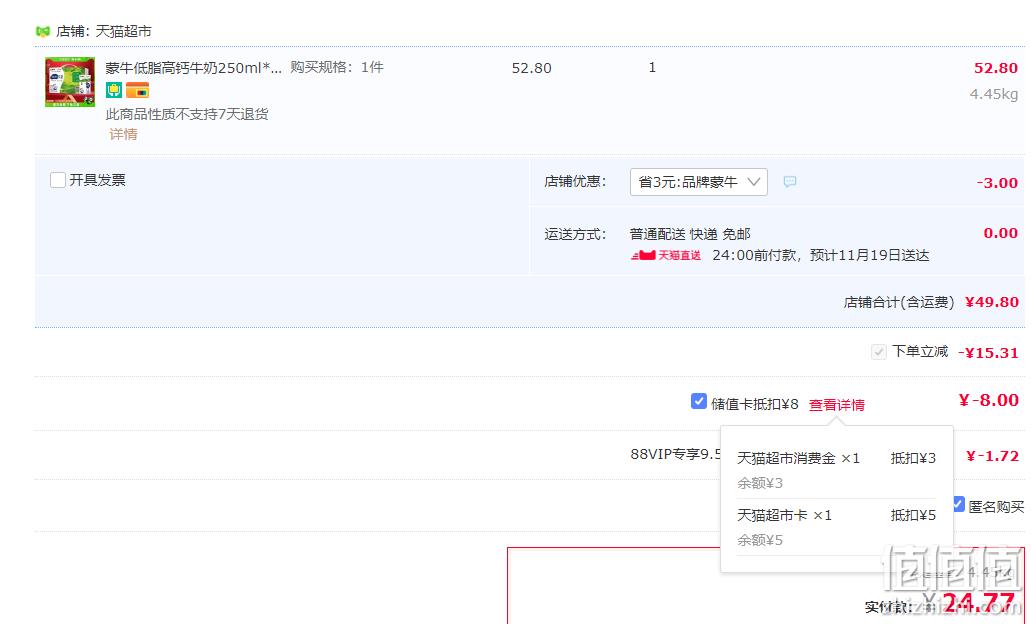Screen dimensions: 1031x624
Task: Click the 余额¥3 balance in popup
Action: coord(759,483)
